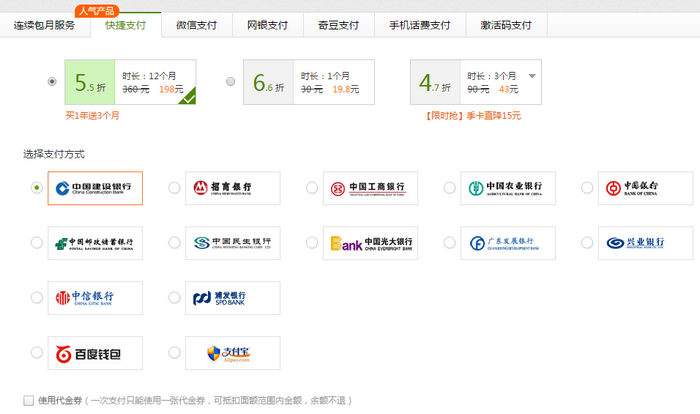Expand the 3个月 duration dropdown arrow
This screenshot has width=700, height=414.
[532, 76]
